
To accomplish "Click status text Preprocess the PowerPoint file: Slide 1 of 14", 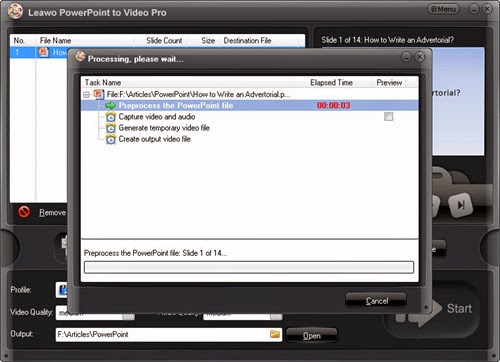I will [x=155, y=253].
